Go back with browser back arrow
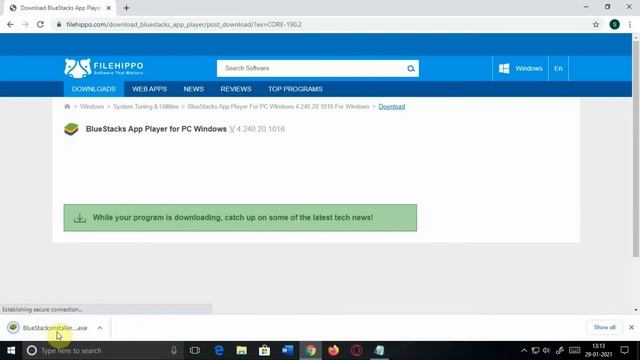The width and height of the screenshot is (640, 360). coord(10,24)
